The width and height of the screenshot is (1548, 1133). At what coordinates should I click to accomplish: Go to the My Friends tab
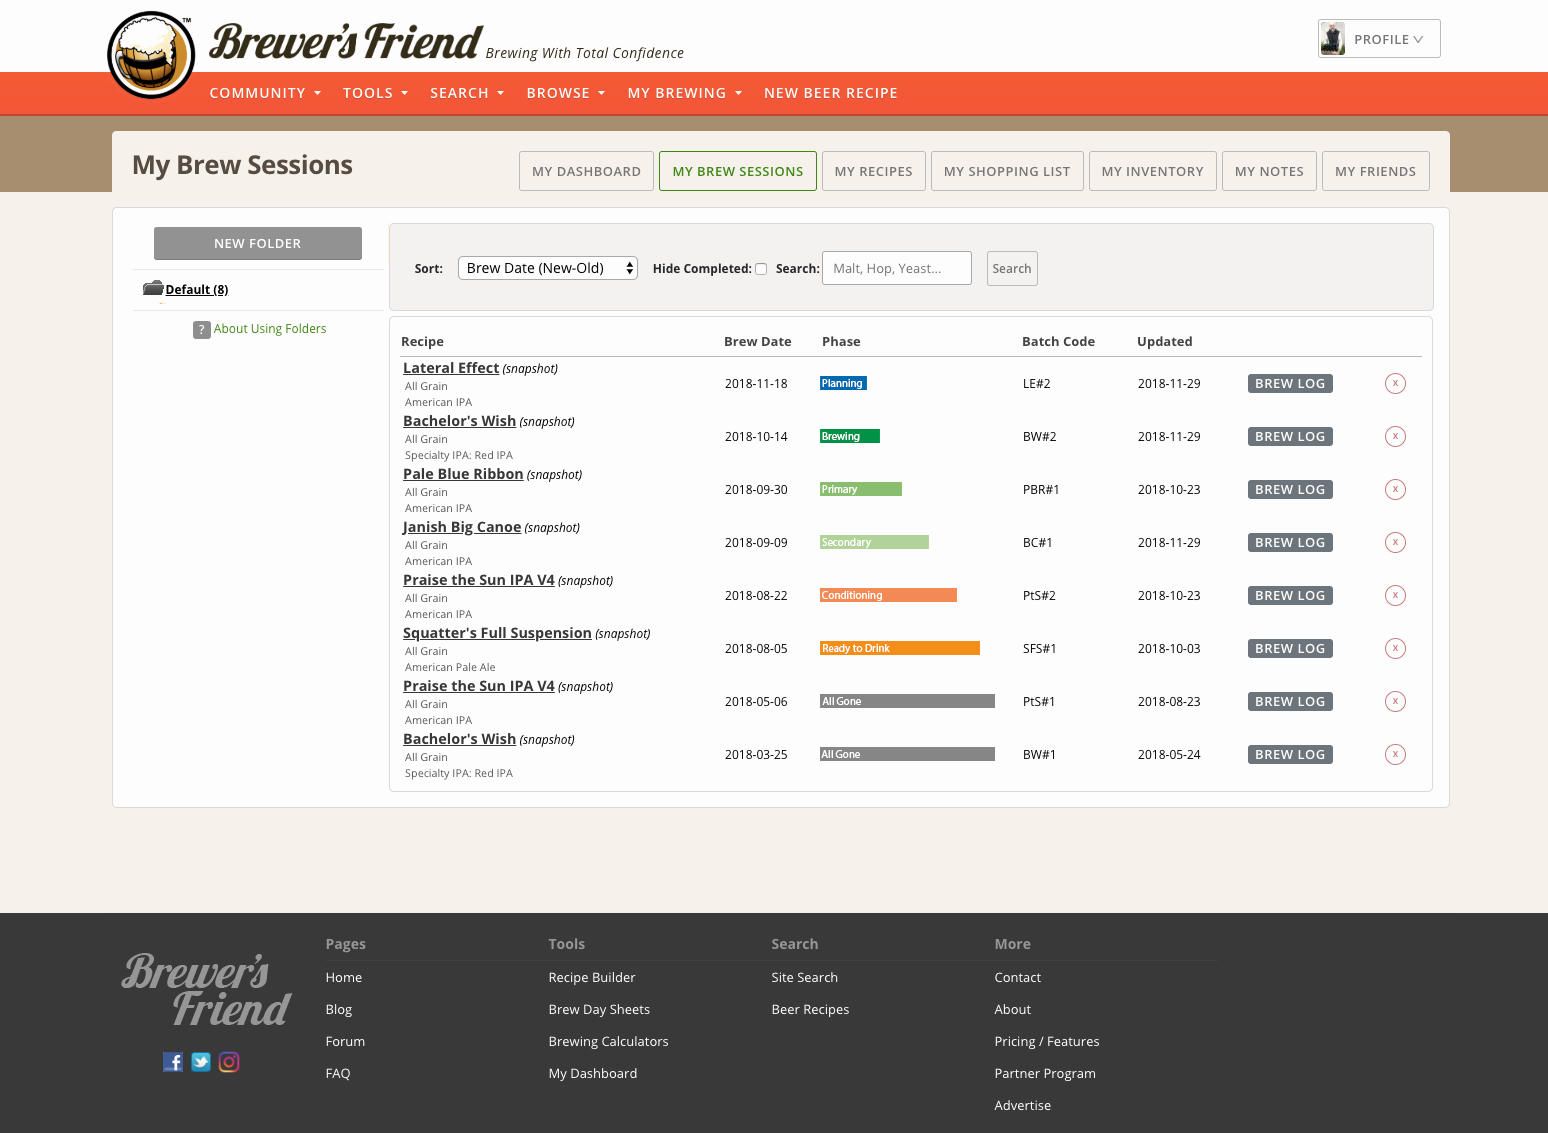point(1376,171)
